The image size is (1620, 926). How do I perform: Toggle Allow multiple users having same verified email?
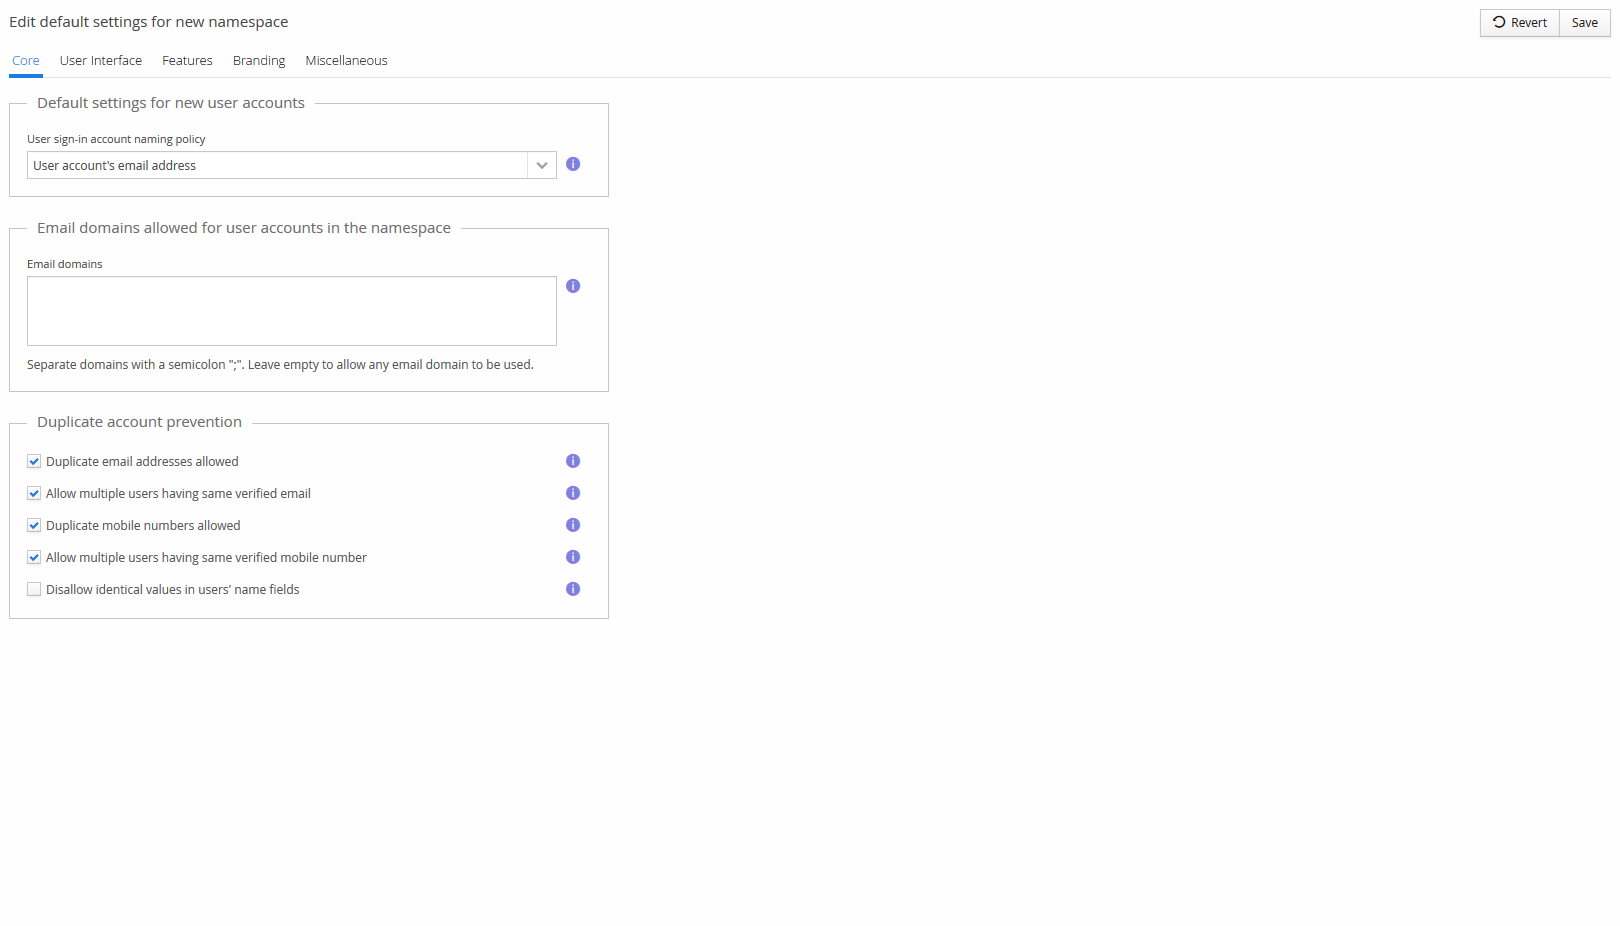[34, 493]
